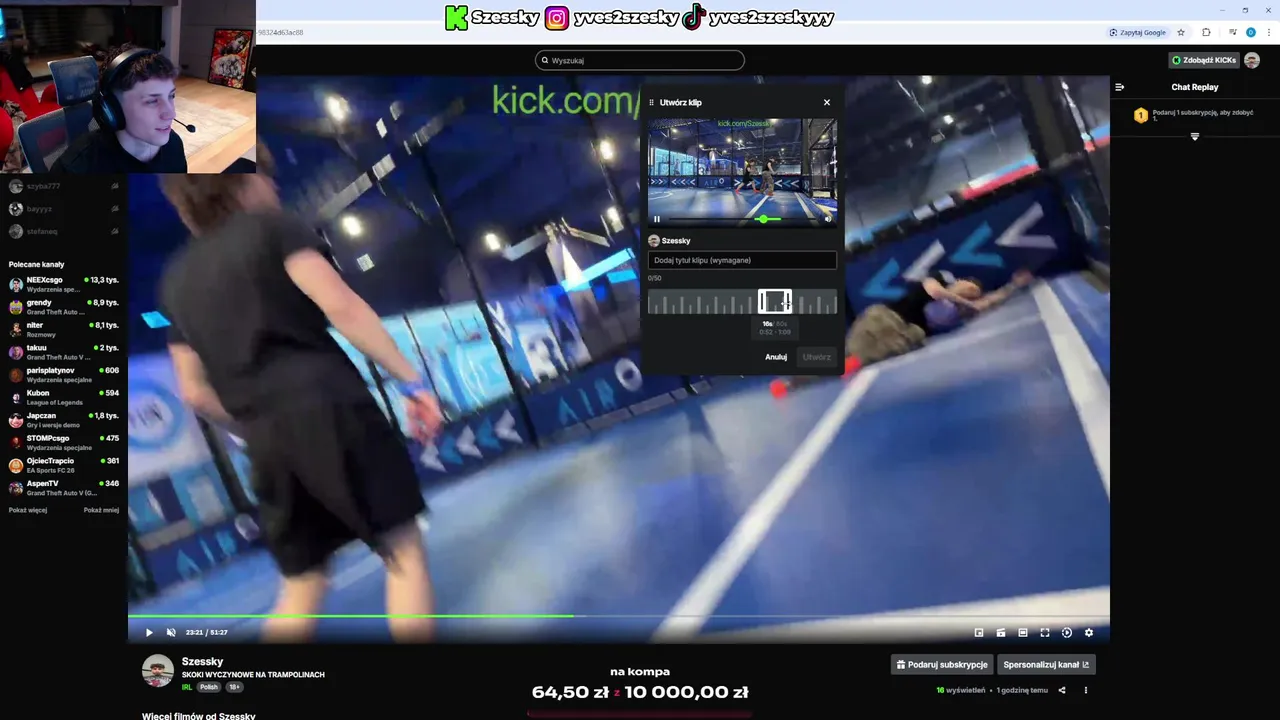Open the takuu recommended channel
The image size is (1280, 720).
pyautogui.click(x=63, y=352)
